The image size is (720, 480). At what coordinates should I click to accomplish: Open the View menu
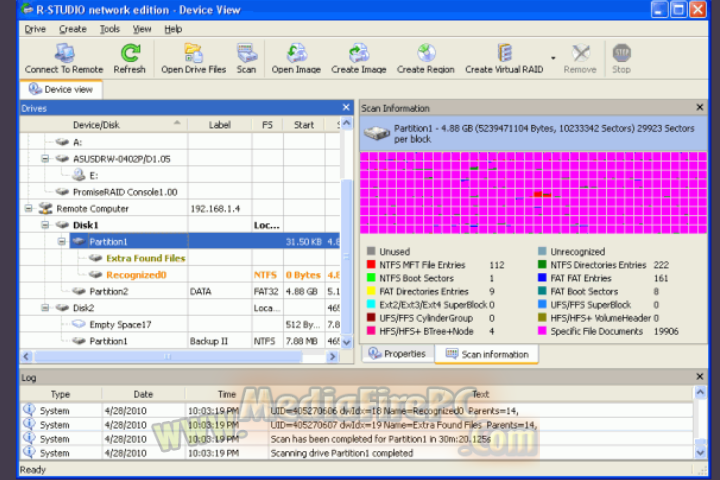pos(142,29)
